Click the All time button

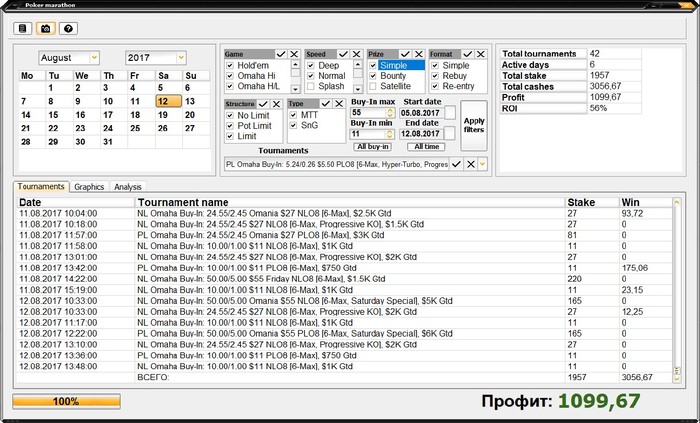pyautogui.click(x=426, y=147)
